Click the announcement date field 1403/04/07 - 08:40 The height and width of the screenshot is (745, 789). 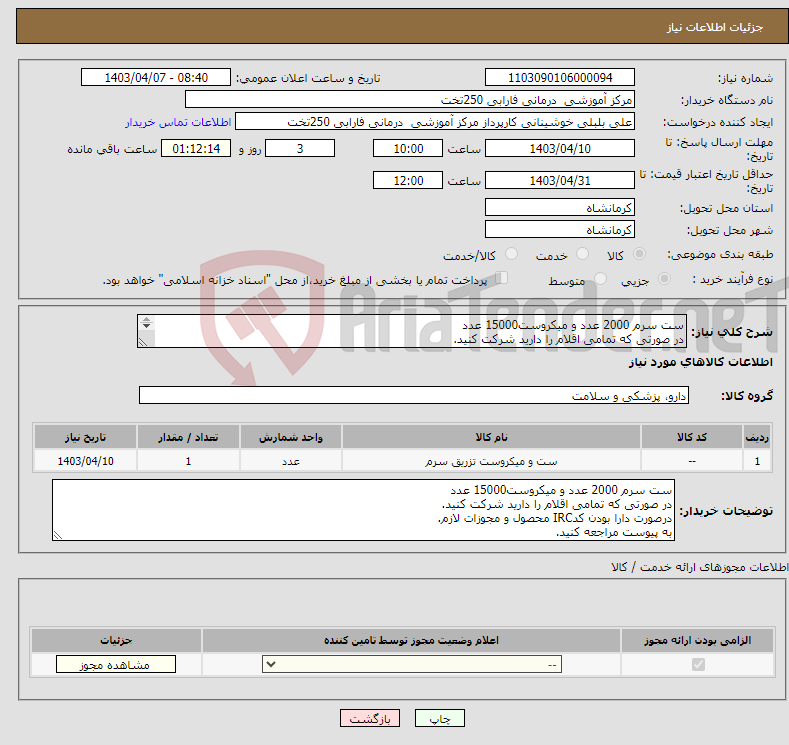[x=155, y=77]
